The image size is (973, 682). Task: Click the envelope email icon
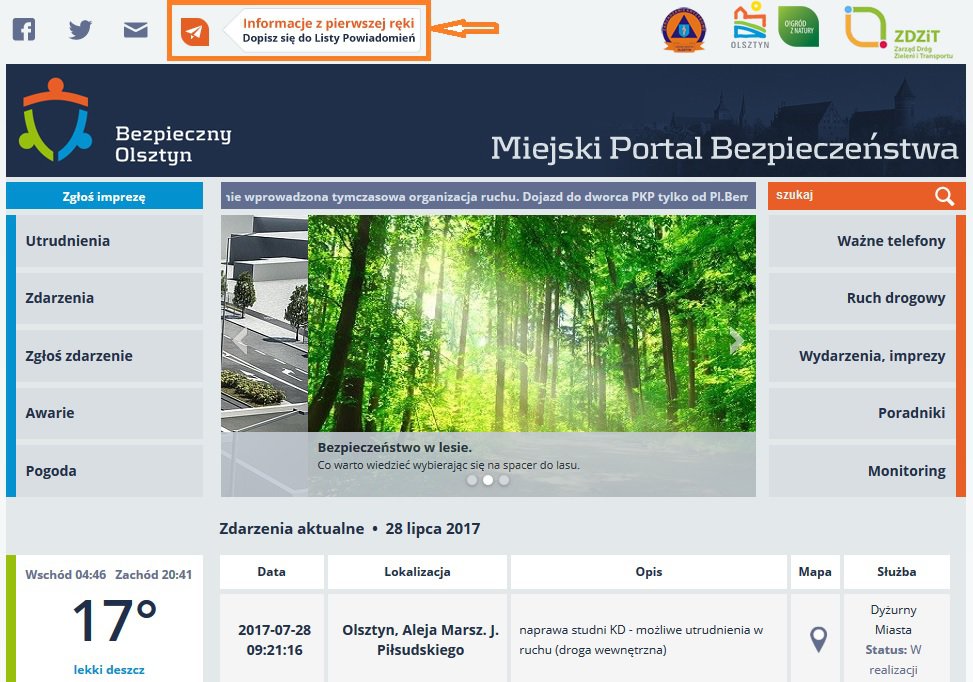pos(135,30)
